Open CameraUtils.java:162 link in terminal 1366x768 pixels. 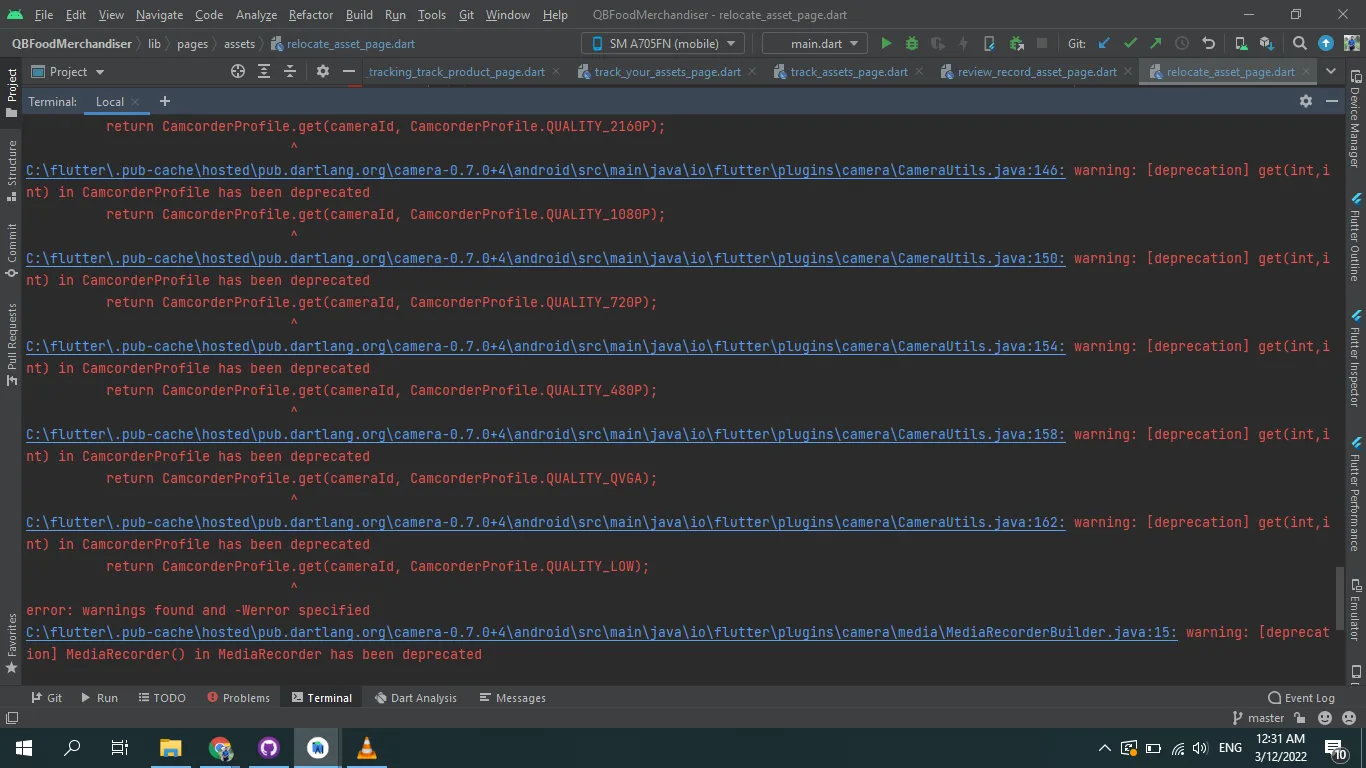pos(546,522)
